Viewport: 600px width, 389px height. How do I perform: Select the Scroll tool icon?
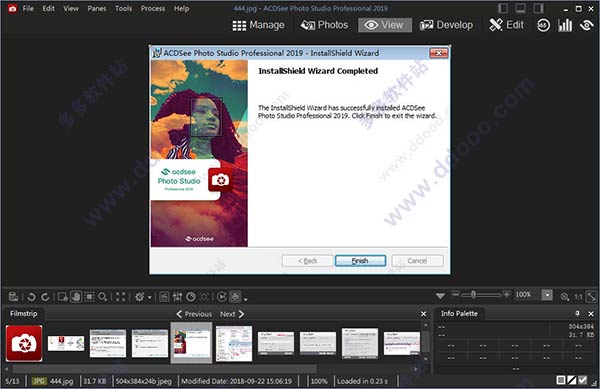[63, 297]
